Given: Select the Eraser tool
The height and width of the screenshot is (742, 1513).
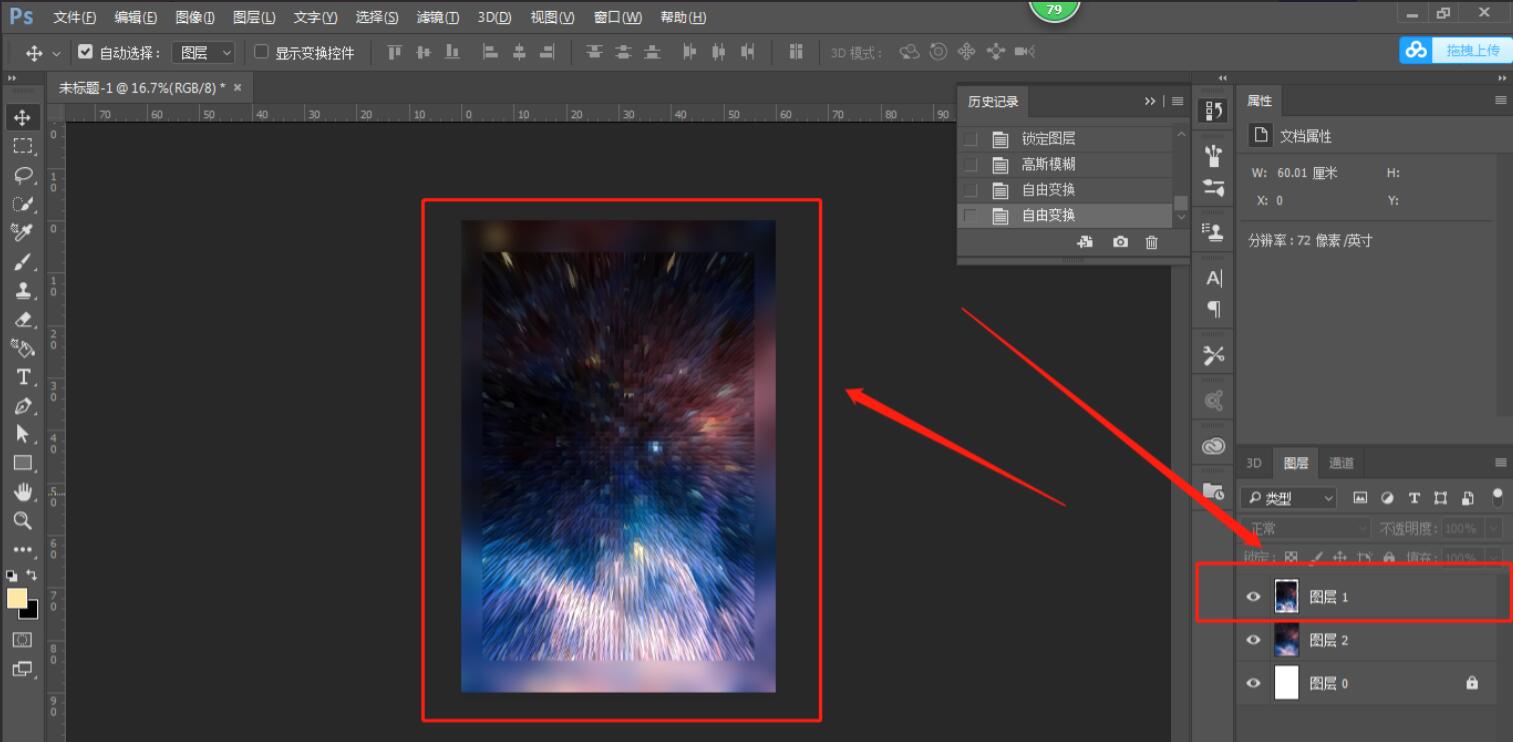Looking at the screenshot, I should click(23, 320).
